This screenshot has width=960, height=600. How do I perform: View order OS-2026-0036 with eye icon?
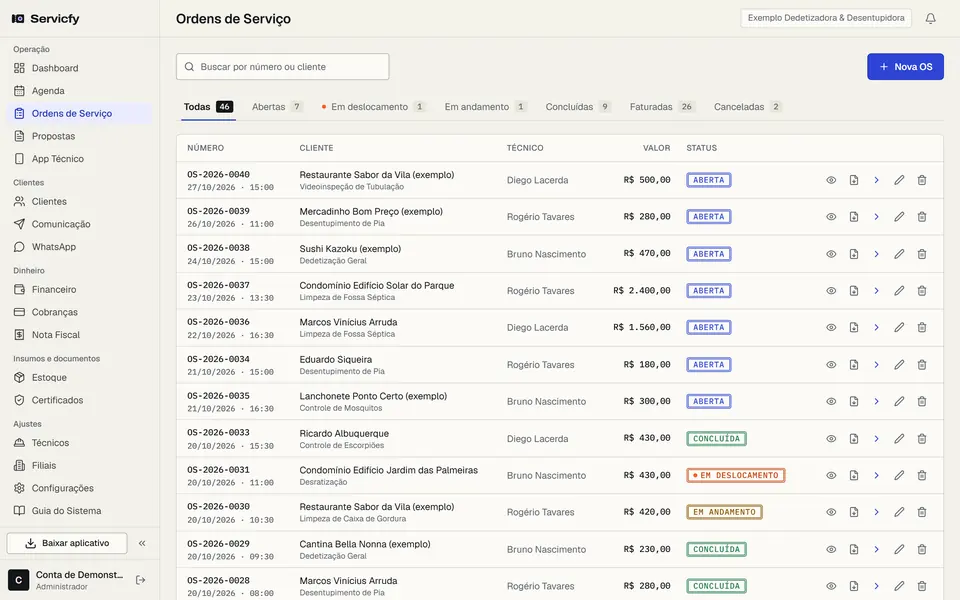831,328
